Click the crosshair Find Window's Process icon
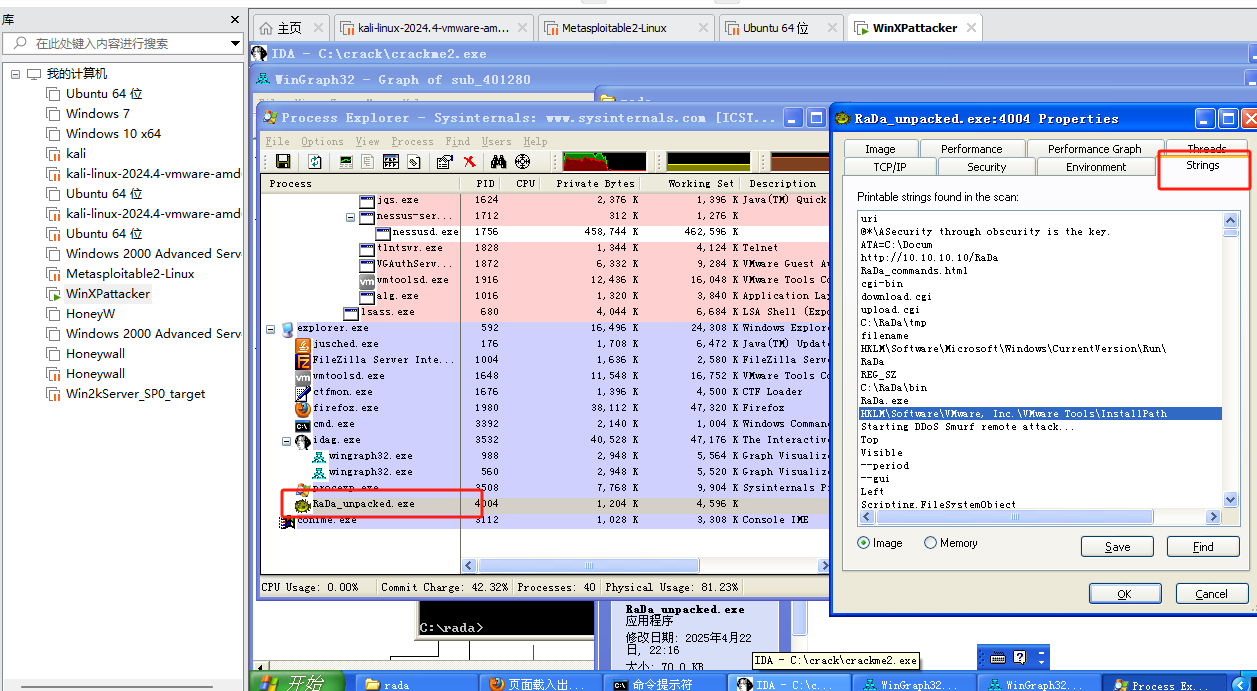Viewport: 1257px width, 691px height. (522, 161)
